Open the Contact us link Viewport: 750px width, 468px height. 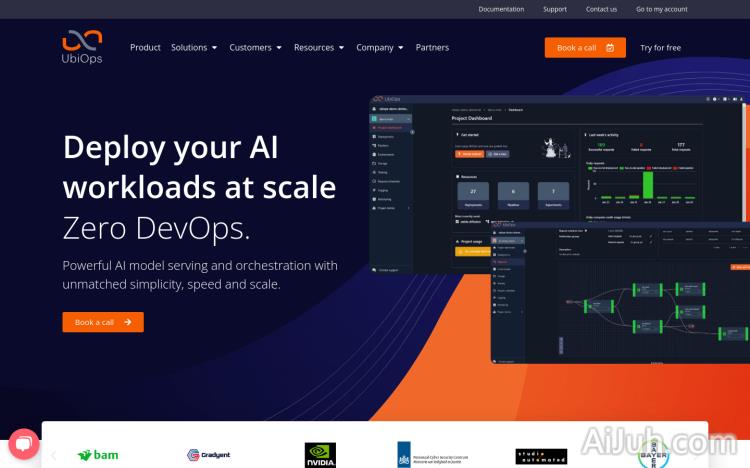(x=601, y=9)
